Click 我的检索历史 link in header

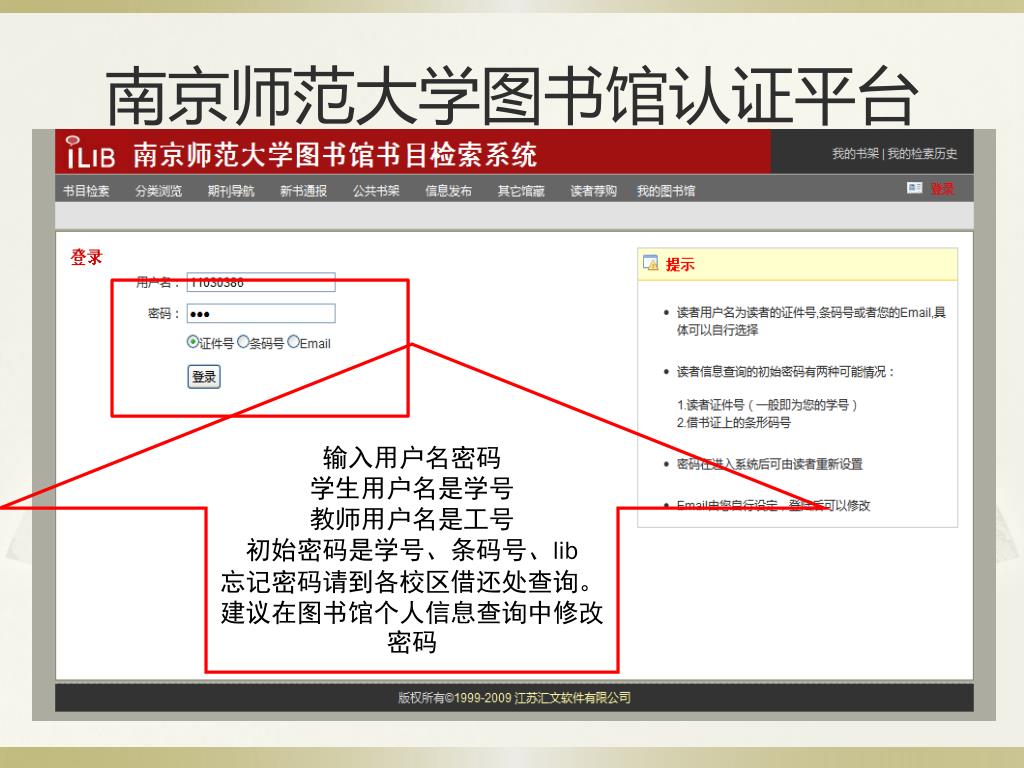pyautogui.click(x=921, y=153)
